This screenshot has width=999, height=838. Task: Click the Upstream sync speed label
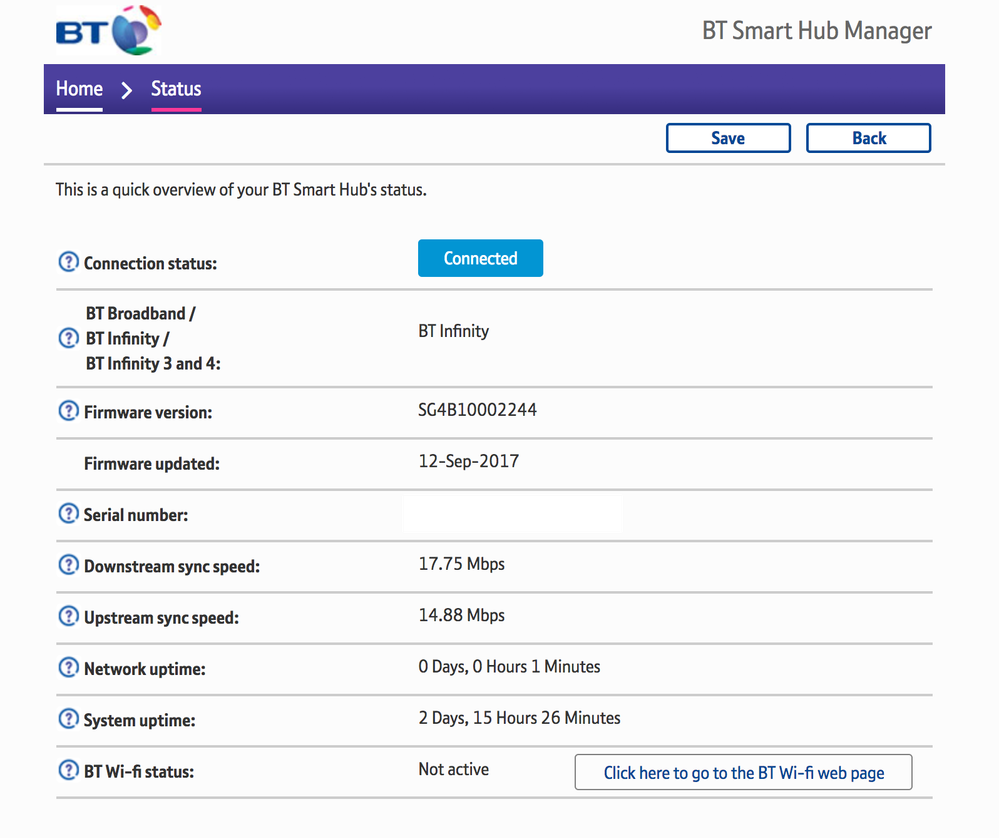coord(161,618)
